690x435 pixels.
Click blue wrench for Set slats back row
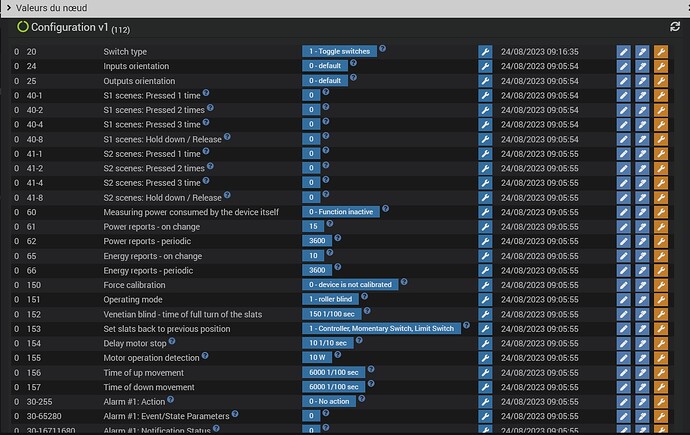coord(485,329)
